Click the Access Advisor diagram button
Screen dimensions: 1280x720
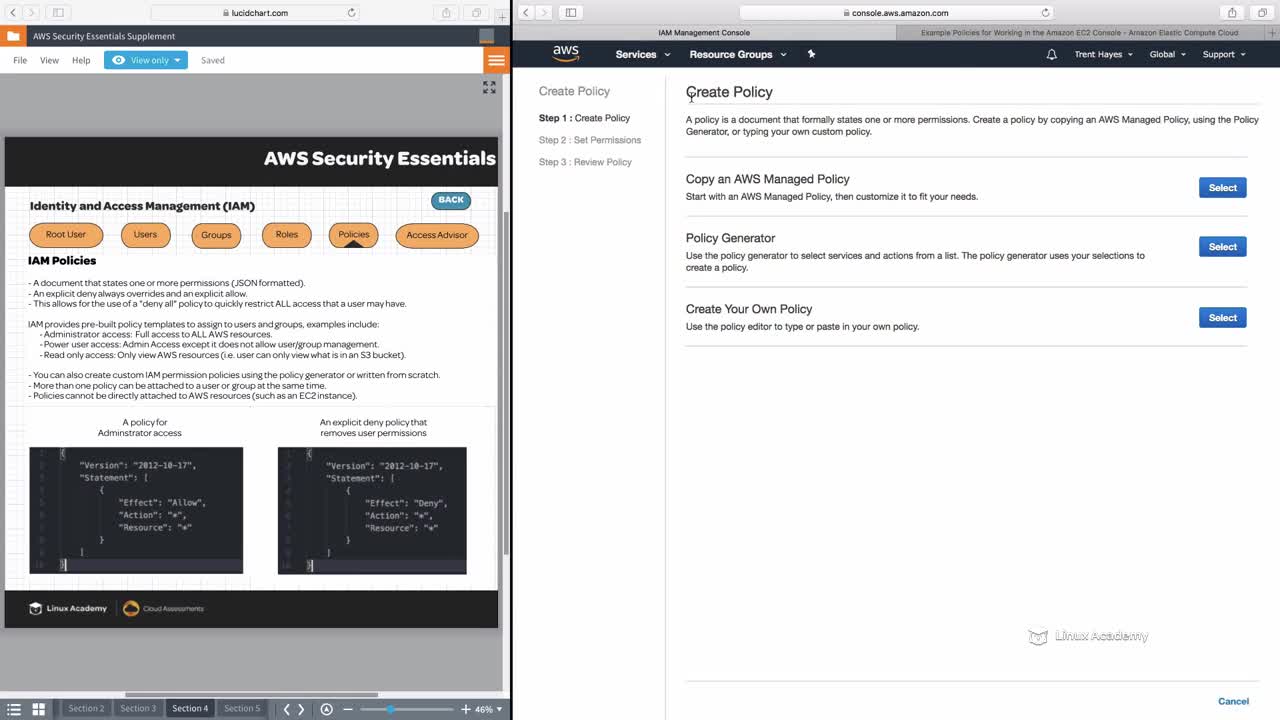437,235
